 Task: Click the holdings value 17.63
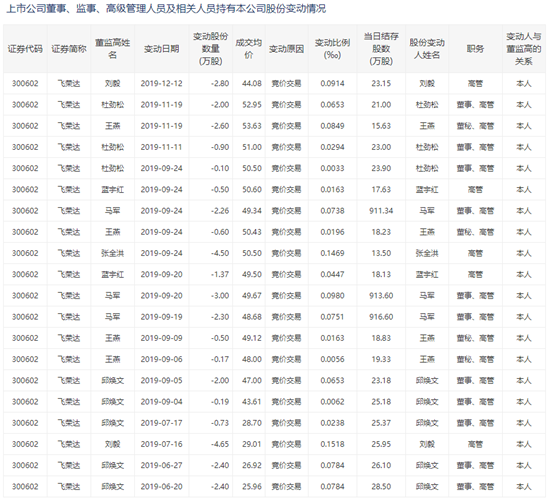tap(381, 190)
